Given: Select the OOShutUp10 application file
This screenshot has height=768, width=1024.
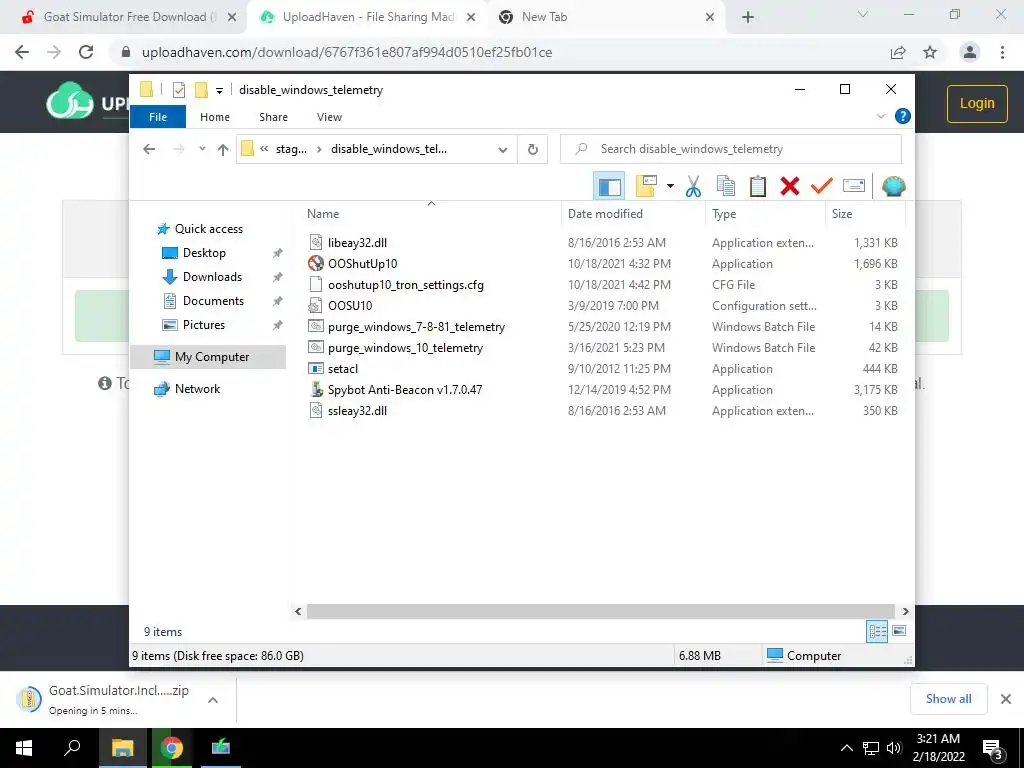Looking at the screenshot, I should coord(362,264).
